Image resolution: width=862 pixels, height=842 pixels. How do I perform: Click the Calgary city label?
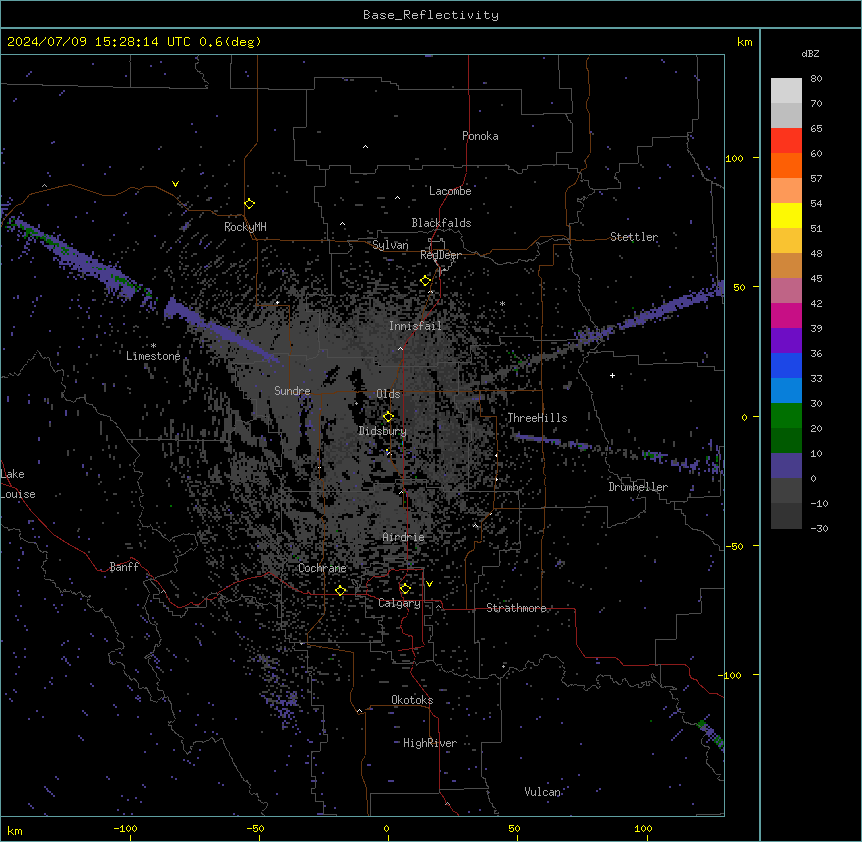coord(399,603)
